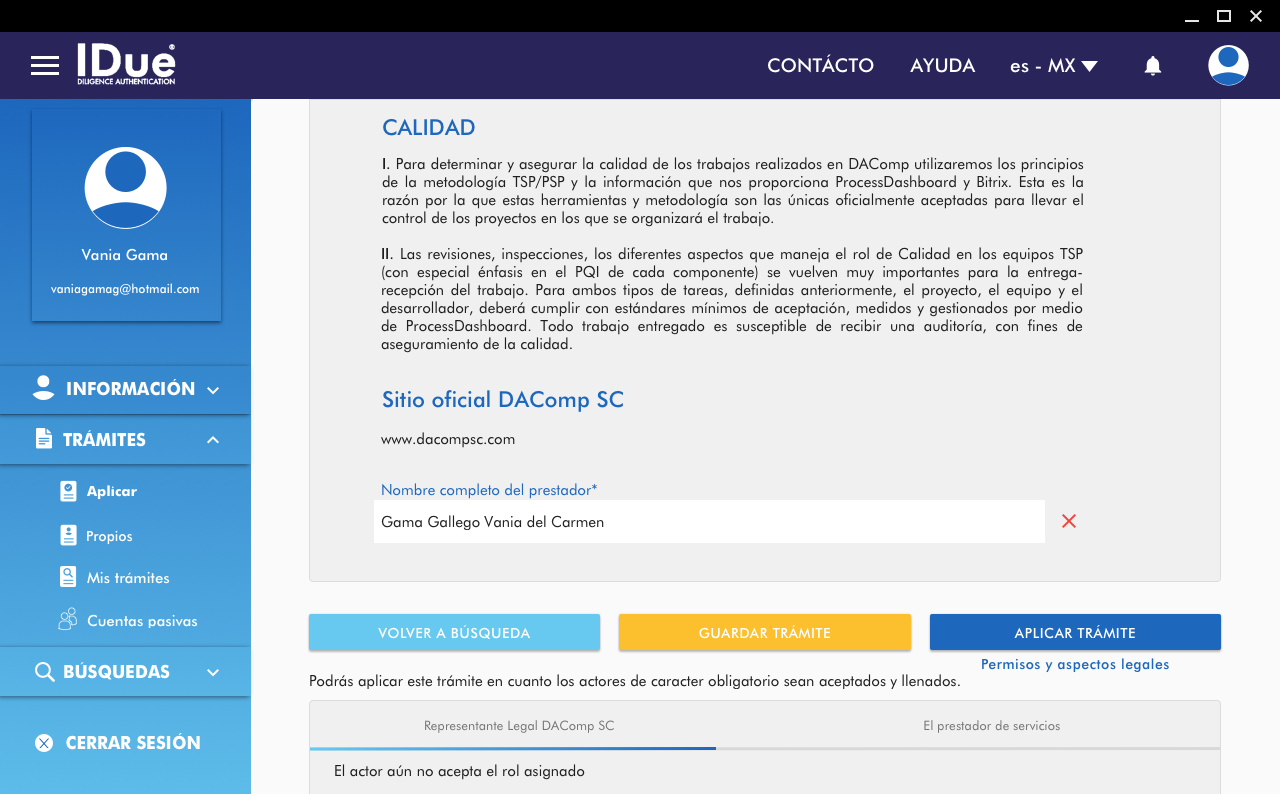Click the Mis trámites icon
The image size is (1280, 794).
tap(68, 578)
